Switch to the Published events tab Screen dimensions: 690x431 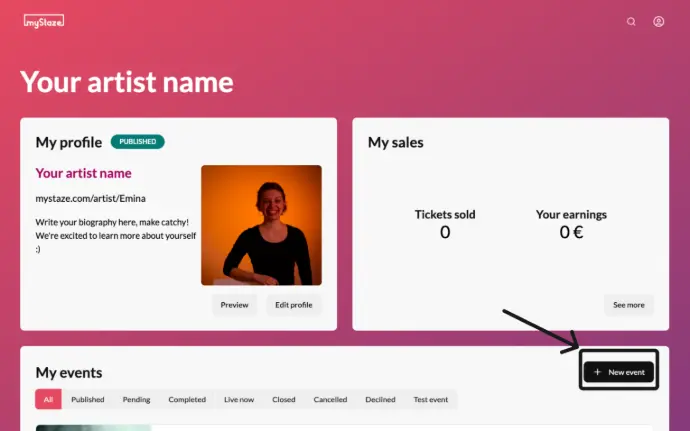88,399
